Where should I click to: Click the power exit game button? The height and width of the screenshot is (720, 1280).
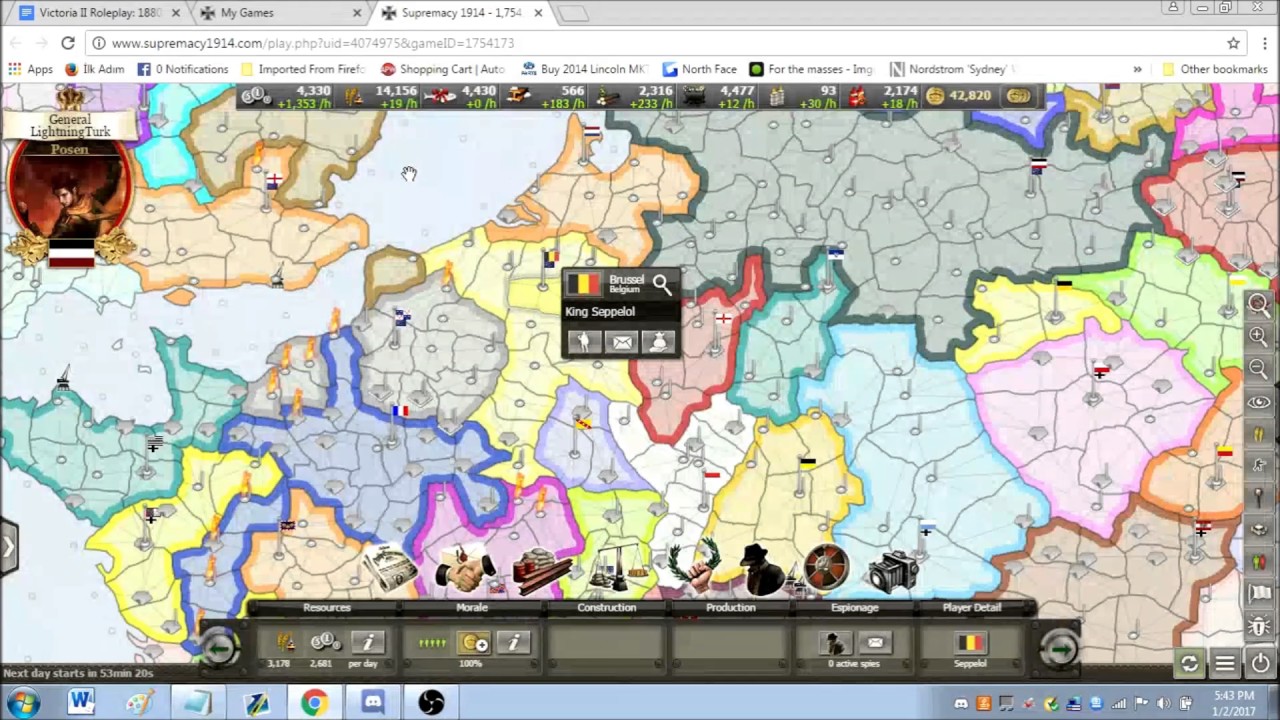coord(1260,663)
